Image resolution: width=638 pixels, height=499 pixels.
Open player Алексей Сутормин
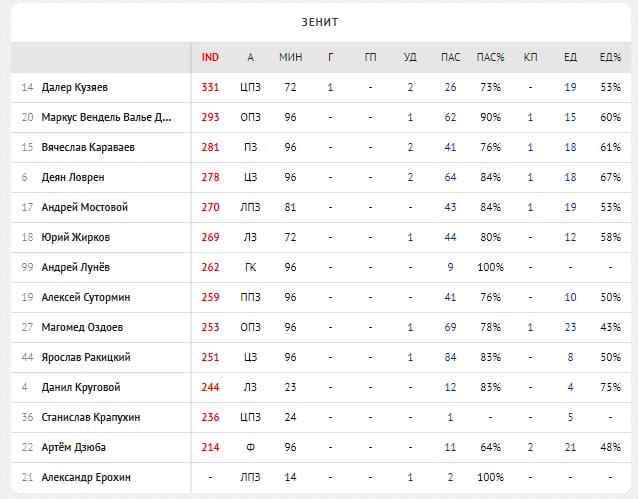tap(86, 298)
